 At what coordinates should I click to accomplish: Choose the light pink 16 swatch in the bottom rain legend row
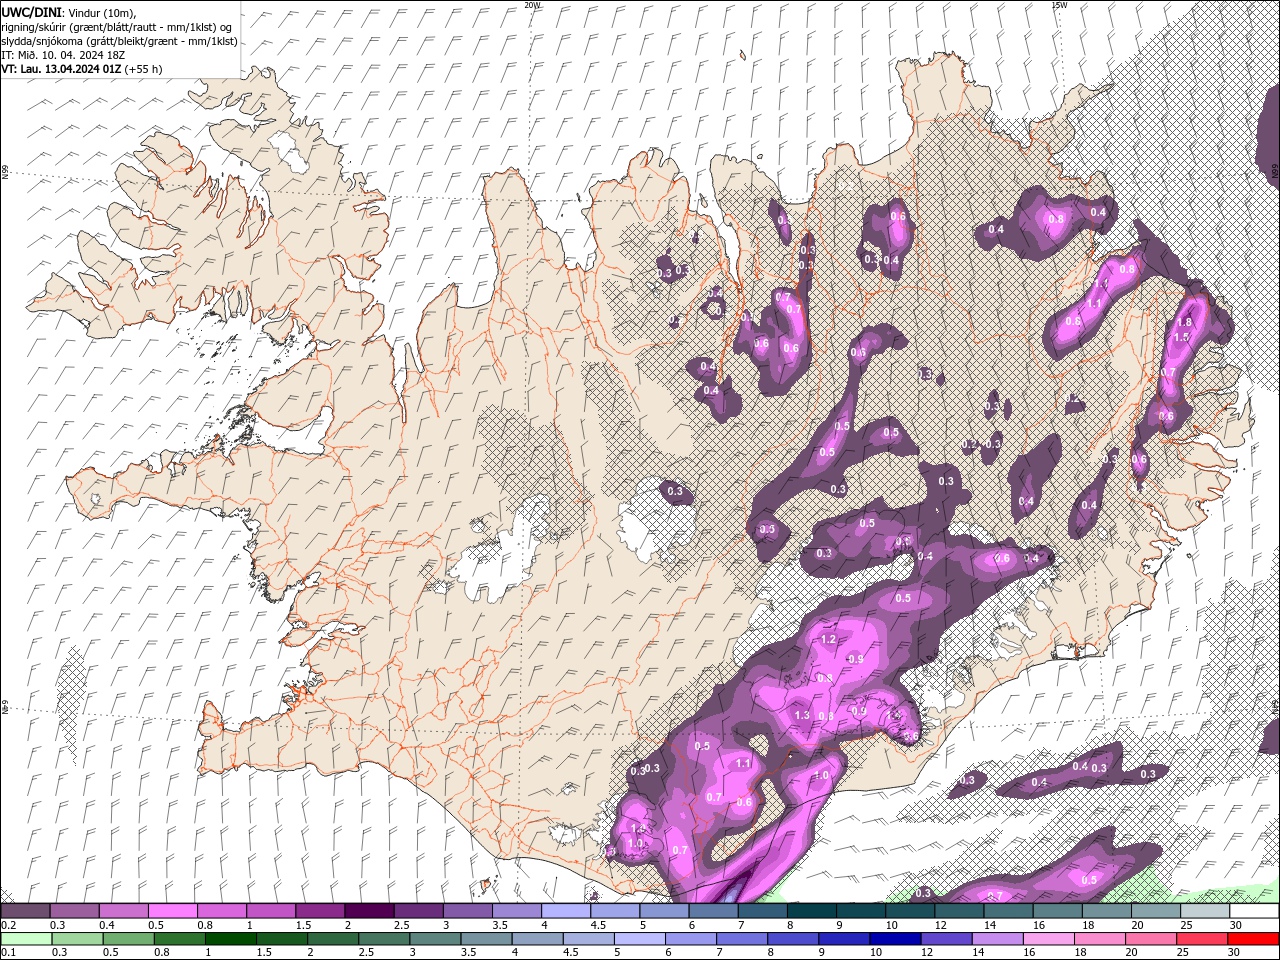[x=1049, y=939]
